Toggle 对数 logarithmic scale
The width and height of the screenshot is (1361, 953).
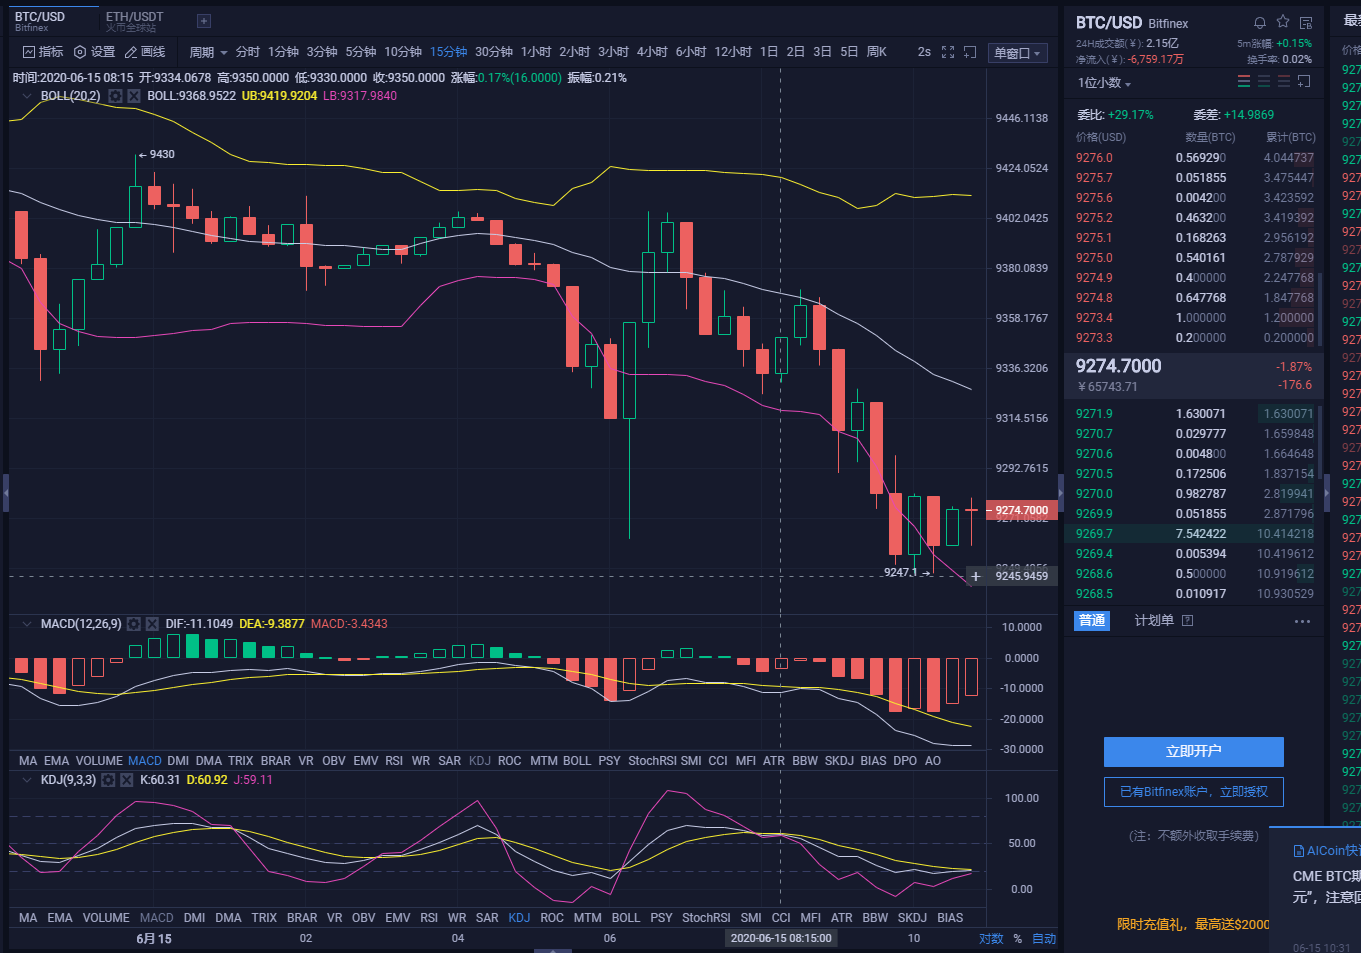[x=990, y=938]
